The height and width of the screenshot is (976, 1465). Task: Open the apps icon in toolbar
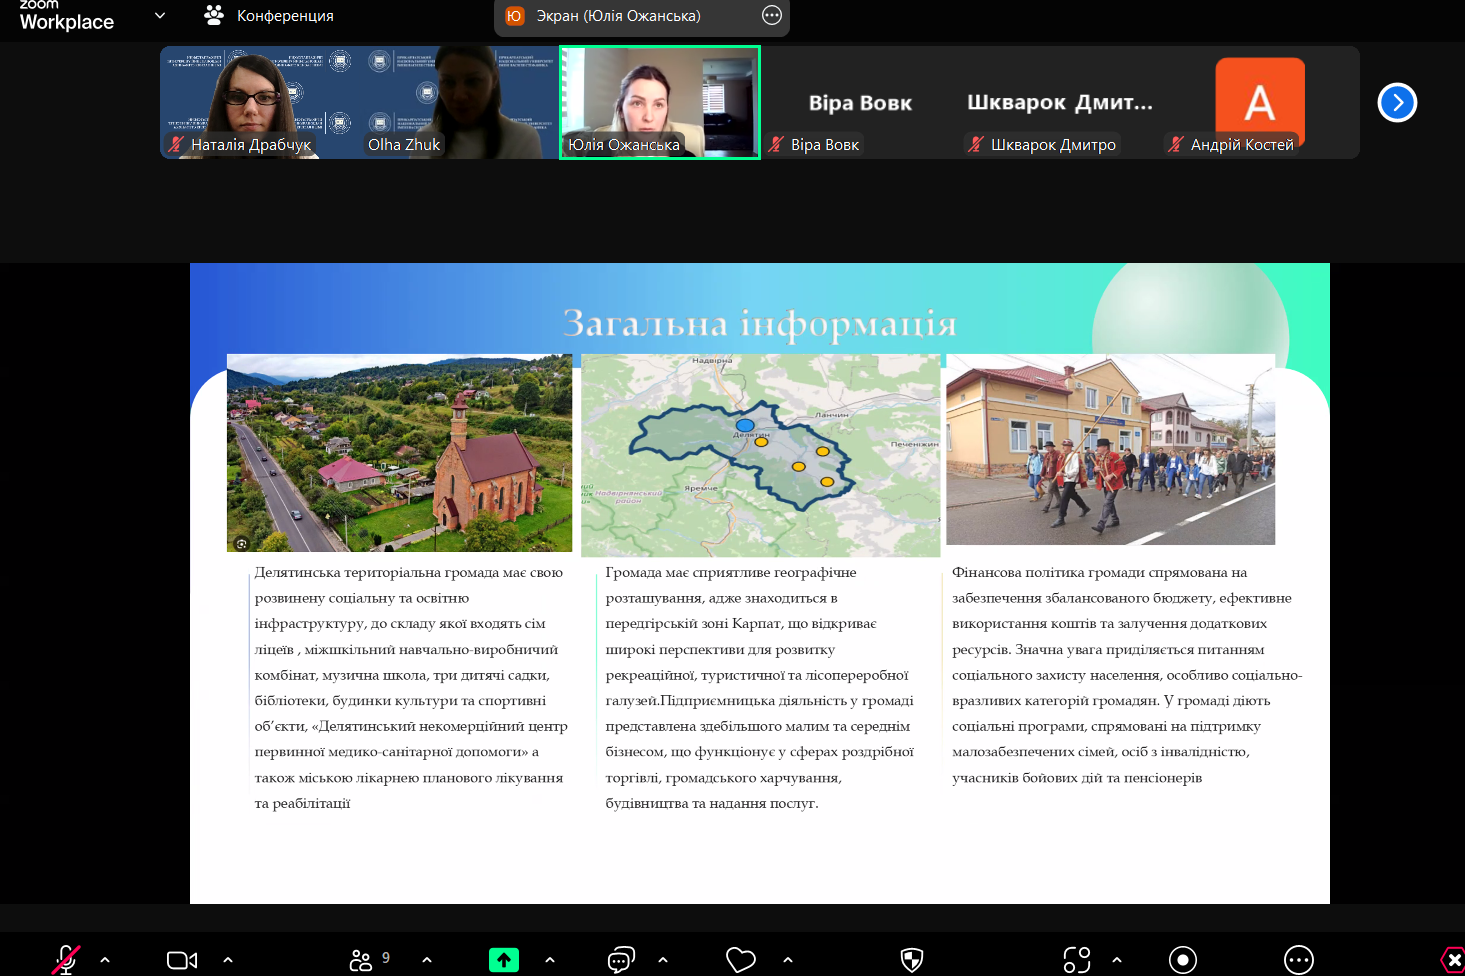pyautogui.click(x=1077, y=960)
